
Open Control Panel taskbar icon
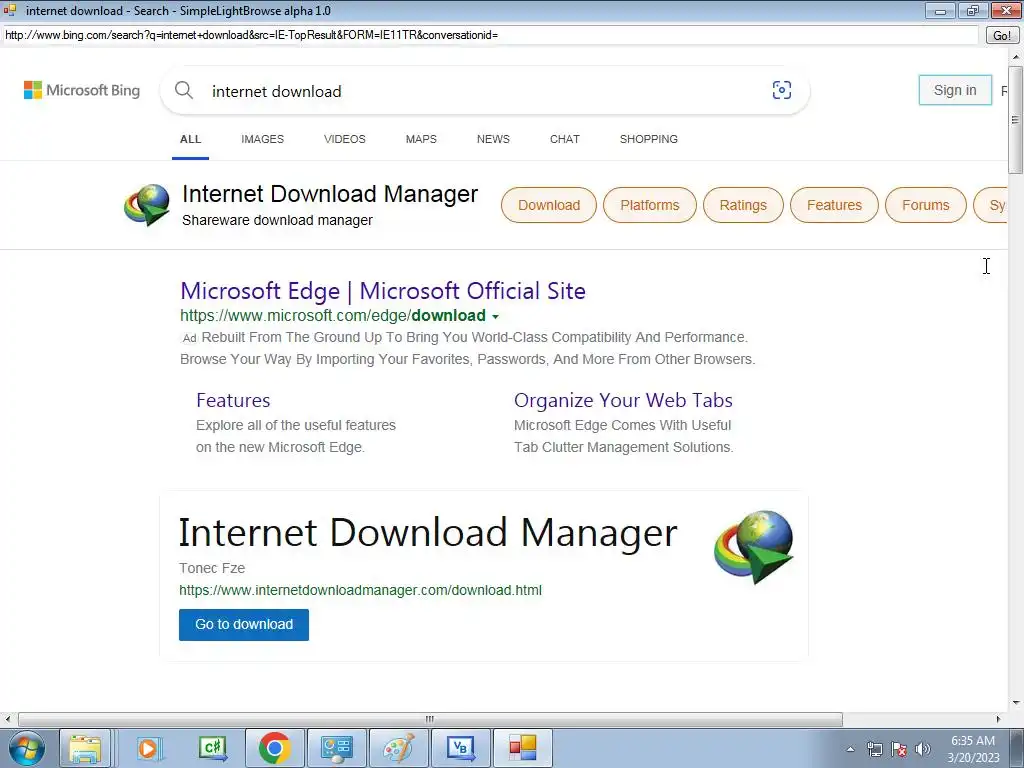pos(337,748)
